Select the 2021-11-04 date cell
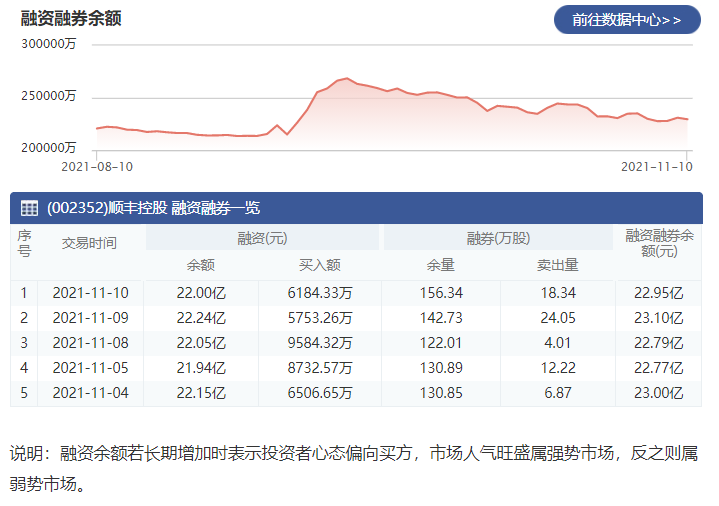The width and height of the screenshot is (719, 506). (91, 393)
